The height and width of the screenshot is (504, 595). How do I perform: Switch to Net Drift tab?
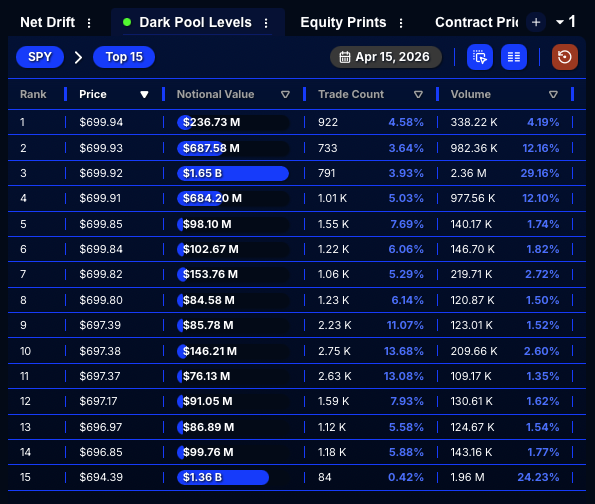[x=47, y=22]
